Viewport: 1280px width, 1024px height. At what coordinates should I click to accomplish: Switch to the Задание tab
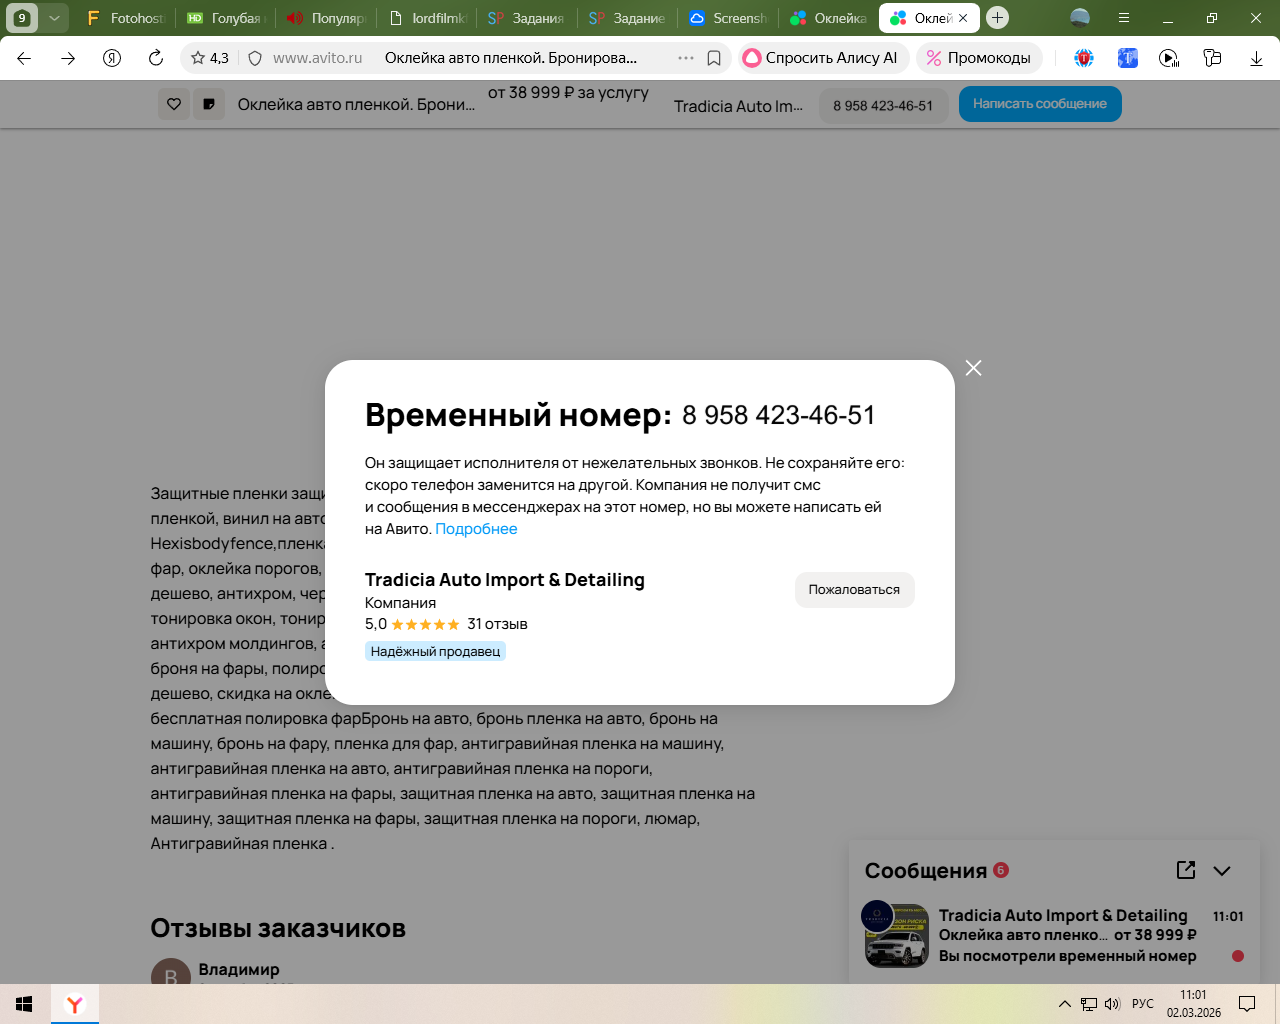(x=627, y=18)
